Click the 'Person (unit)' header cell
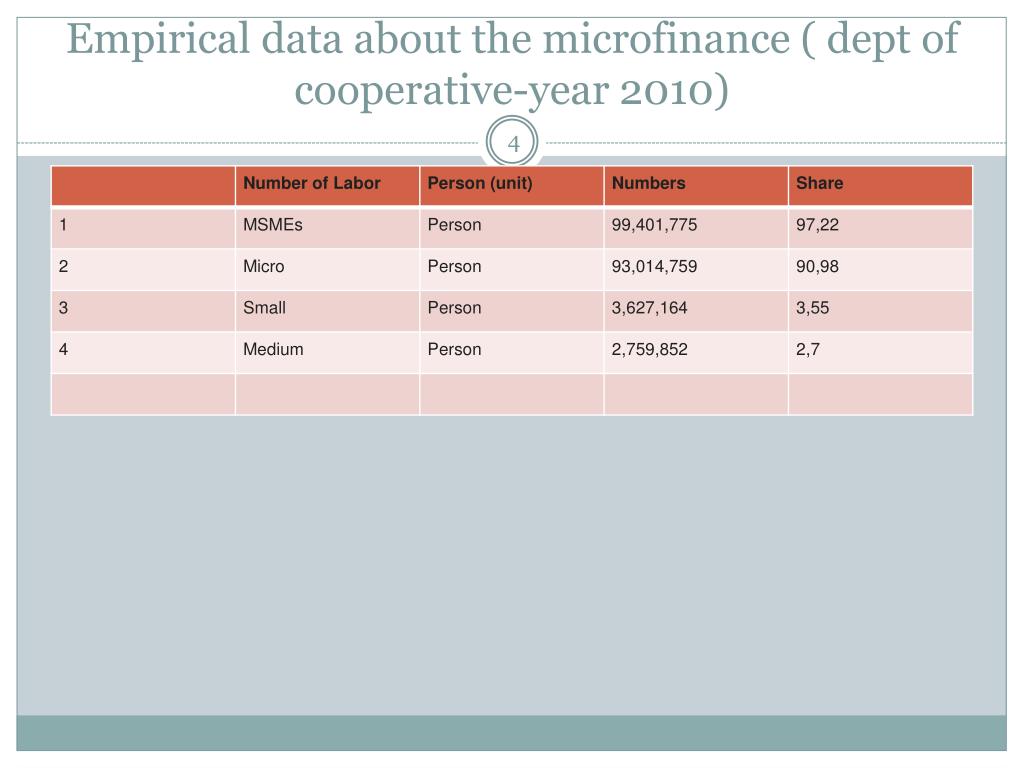The width and height of the screenshot is (1024, 768). click(511, 186)
